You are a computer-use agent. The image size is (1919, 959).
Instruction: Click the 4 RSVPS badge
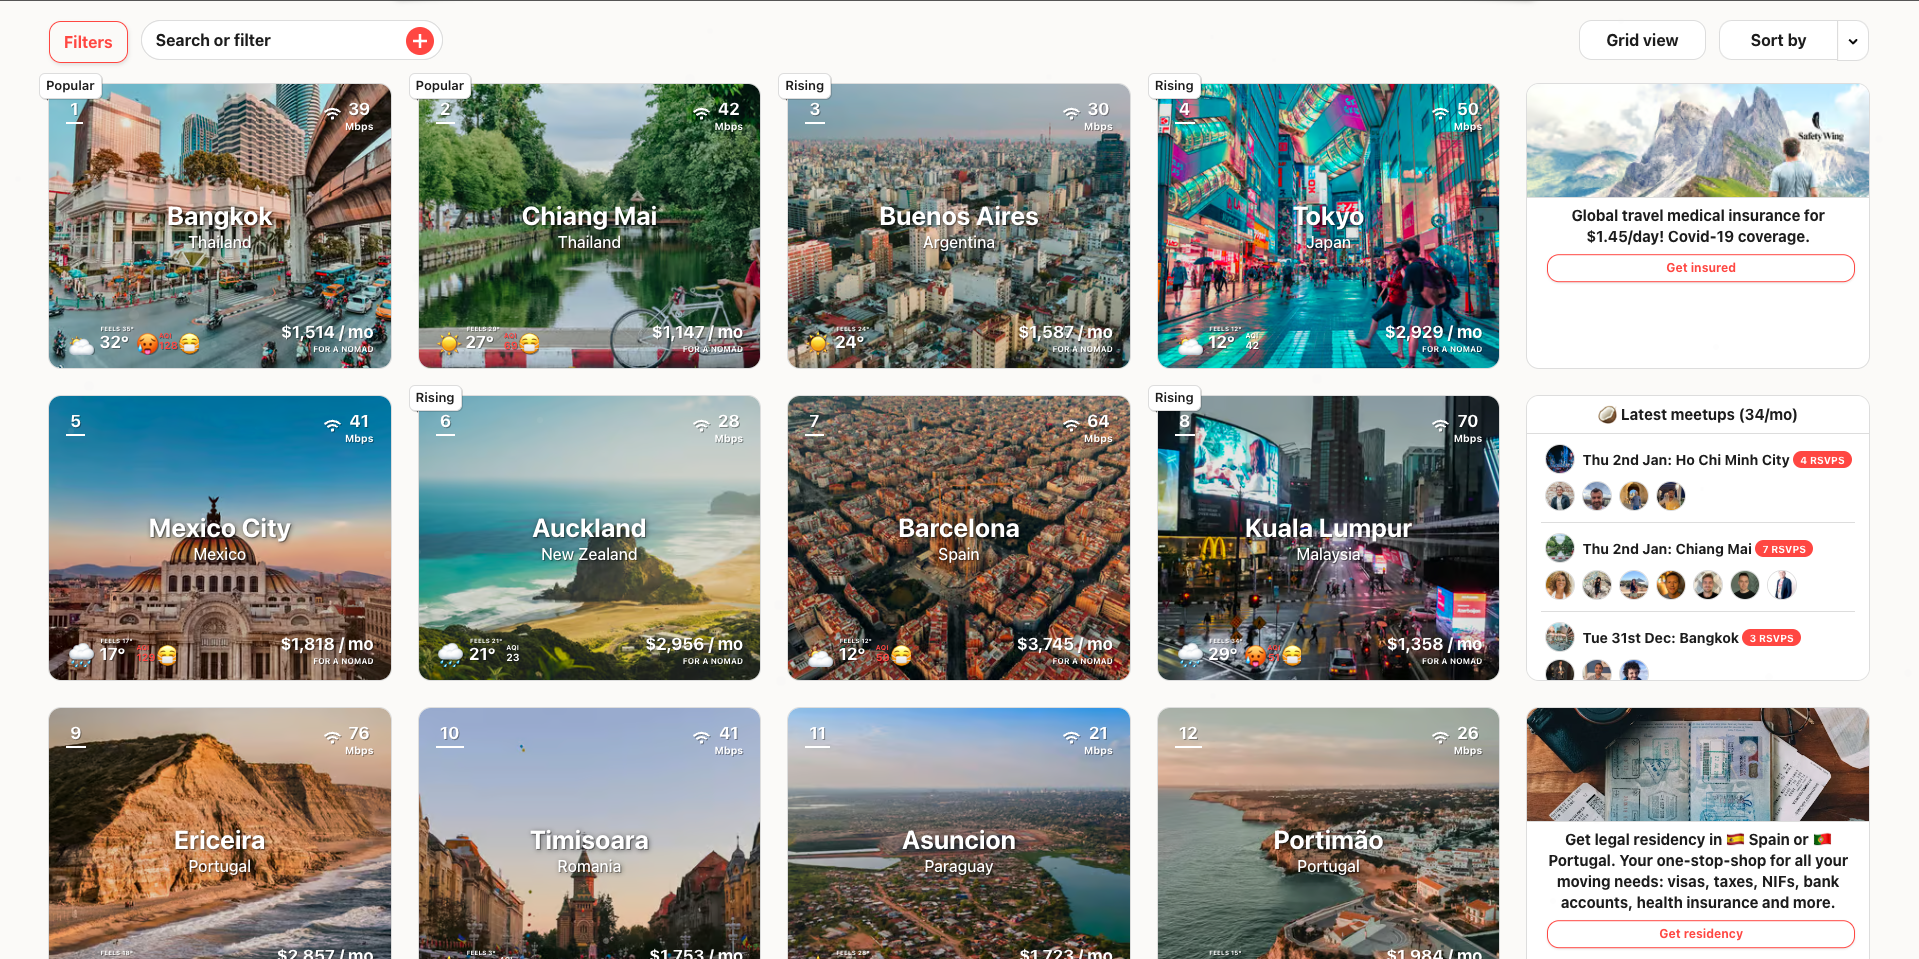click(x=1822, y=460)
